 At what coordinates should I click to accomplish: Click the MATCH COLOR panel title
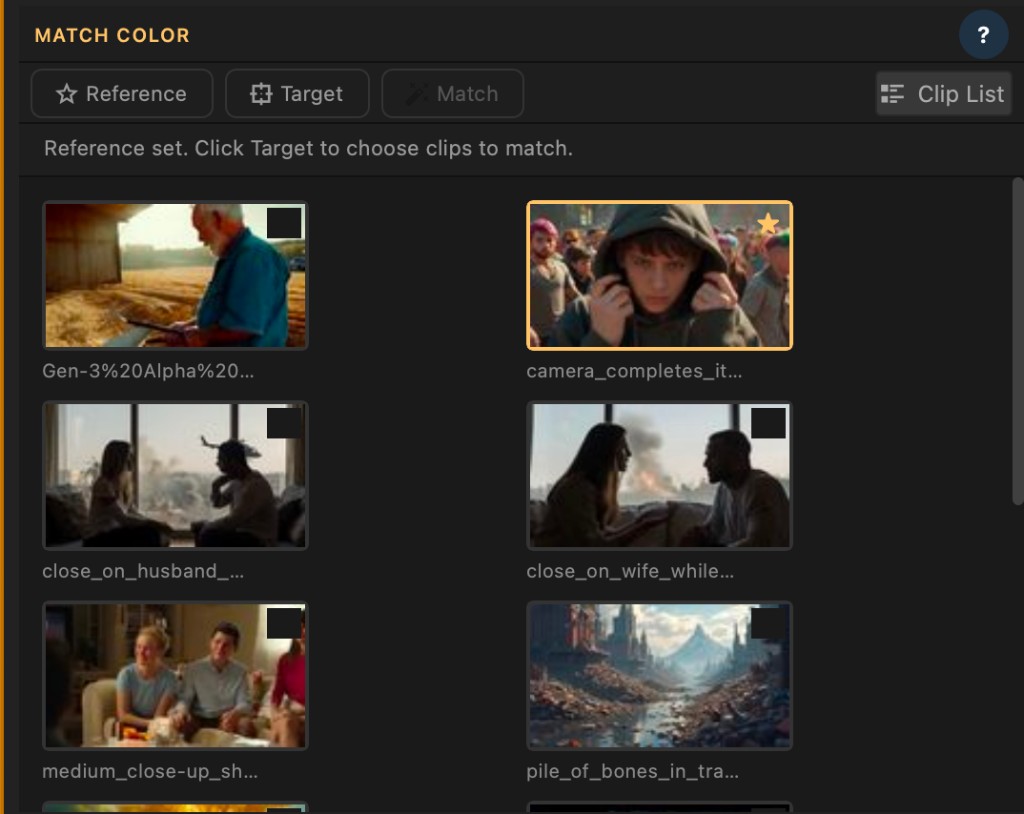pos(112,35)
